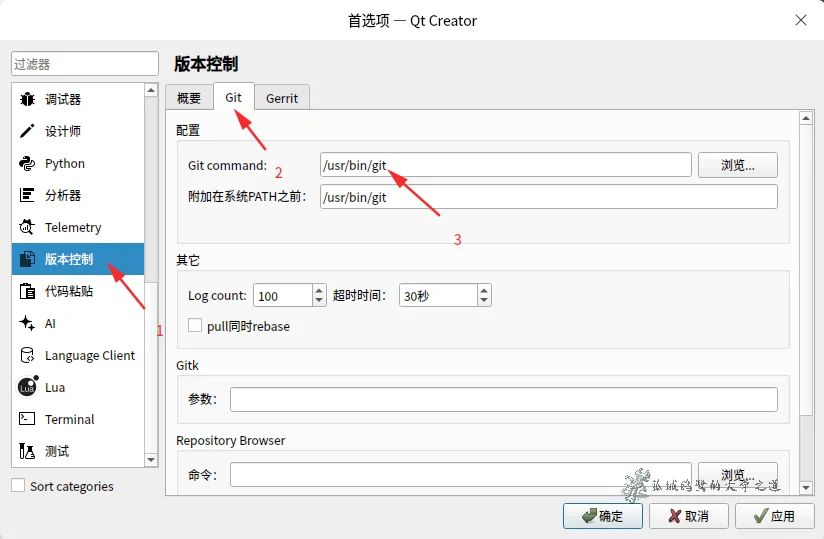Viewport: 824px width, 539px height.
Task: Select the AI sparkle icon
Action: coord(27,323)
